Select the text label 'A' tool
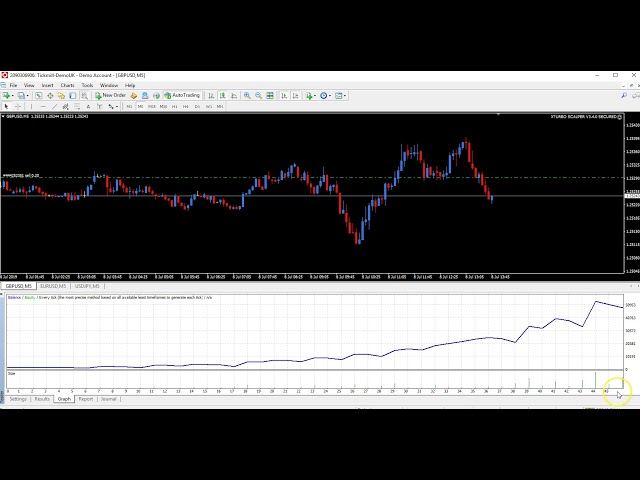 89,106
